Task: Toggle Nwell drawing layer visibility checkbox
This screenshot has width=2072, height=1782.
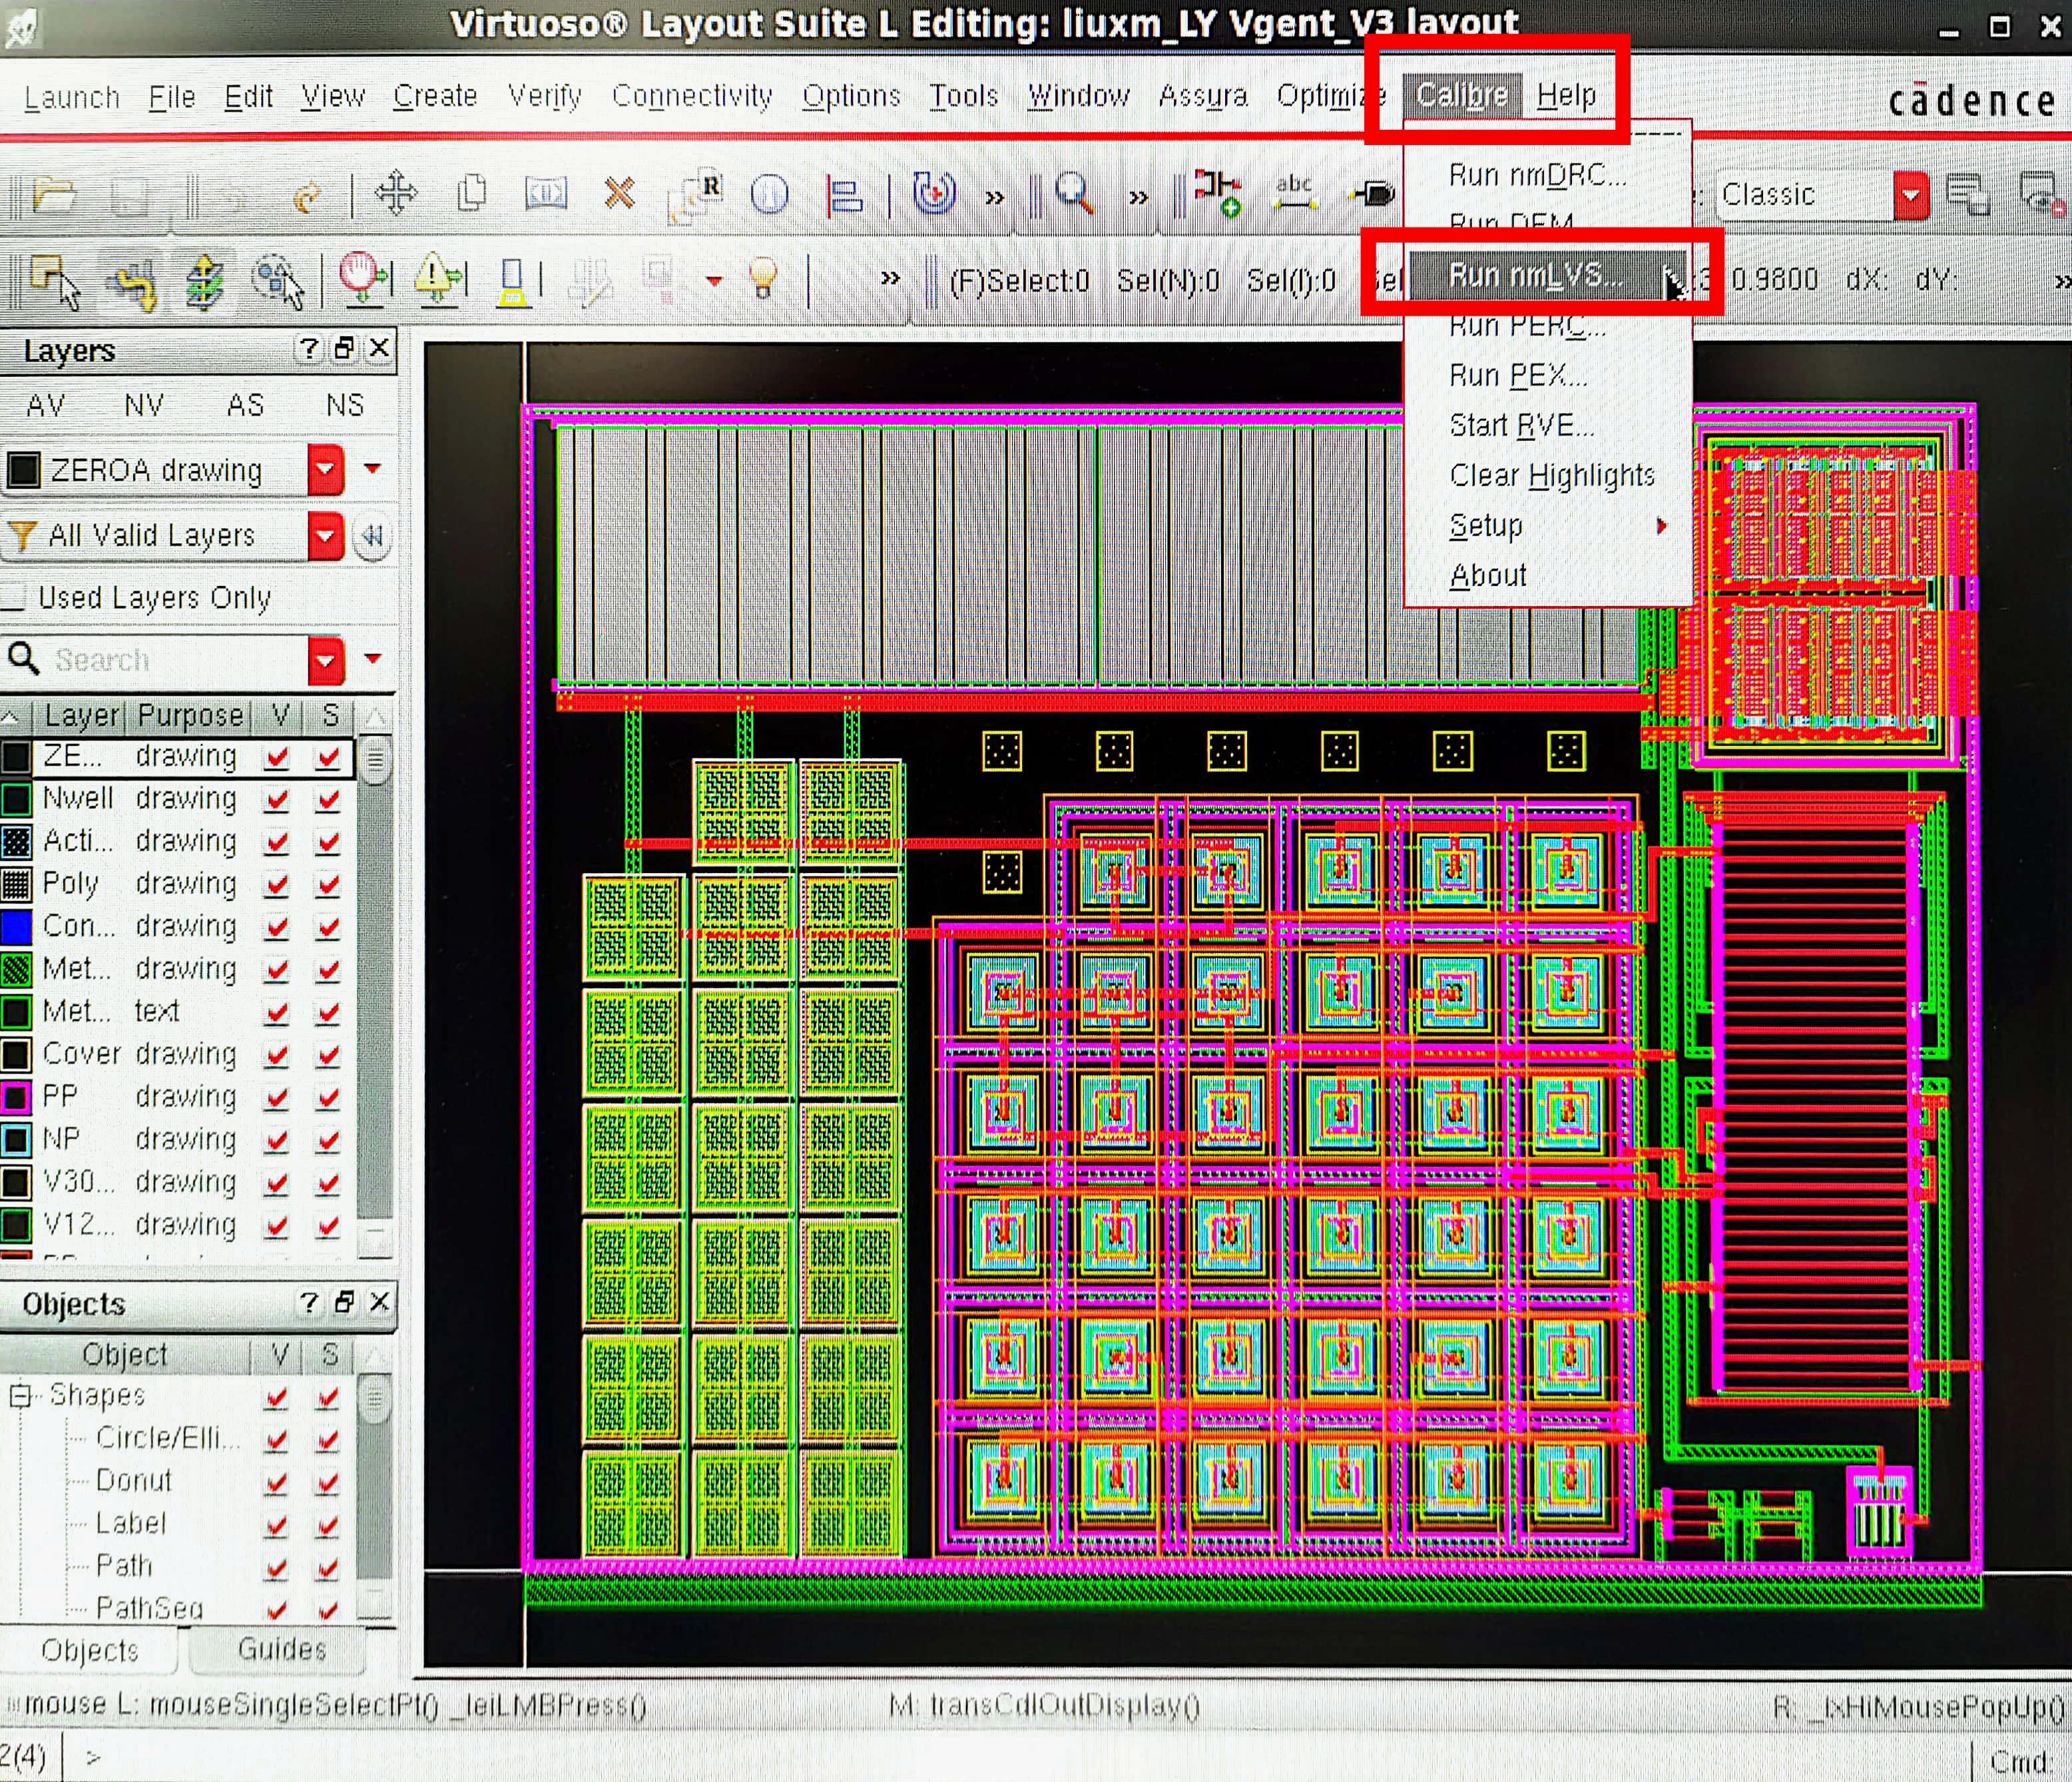Action: coord(277,799)
